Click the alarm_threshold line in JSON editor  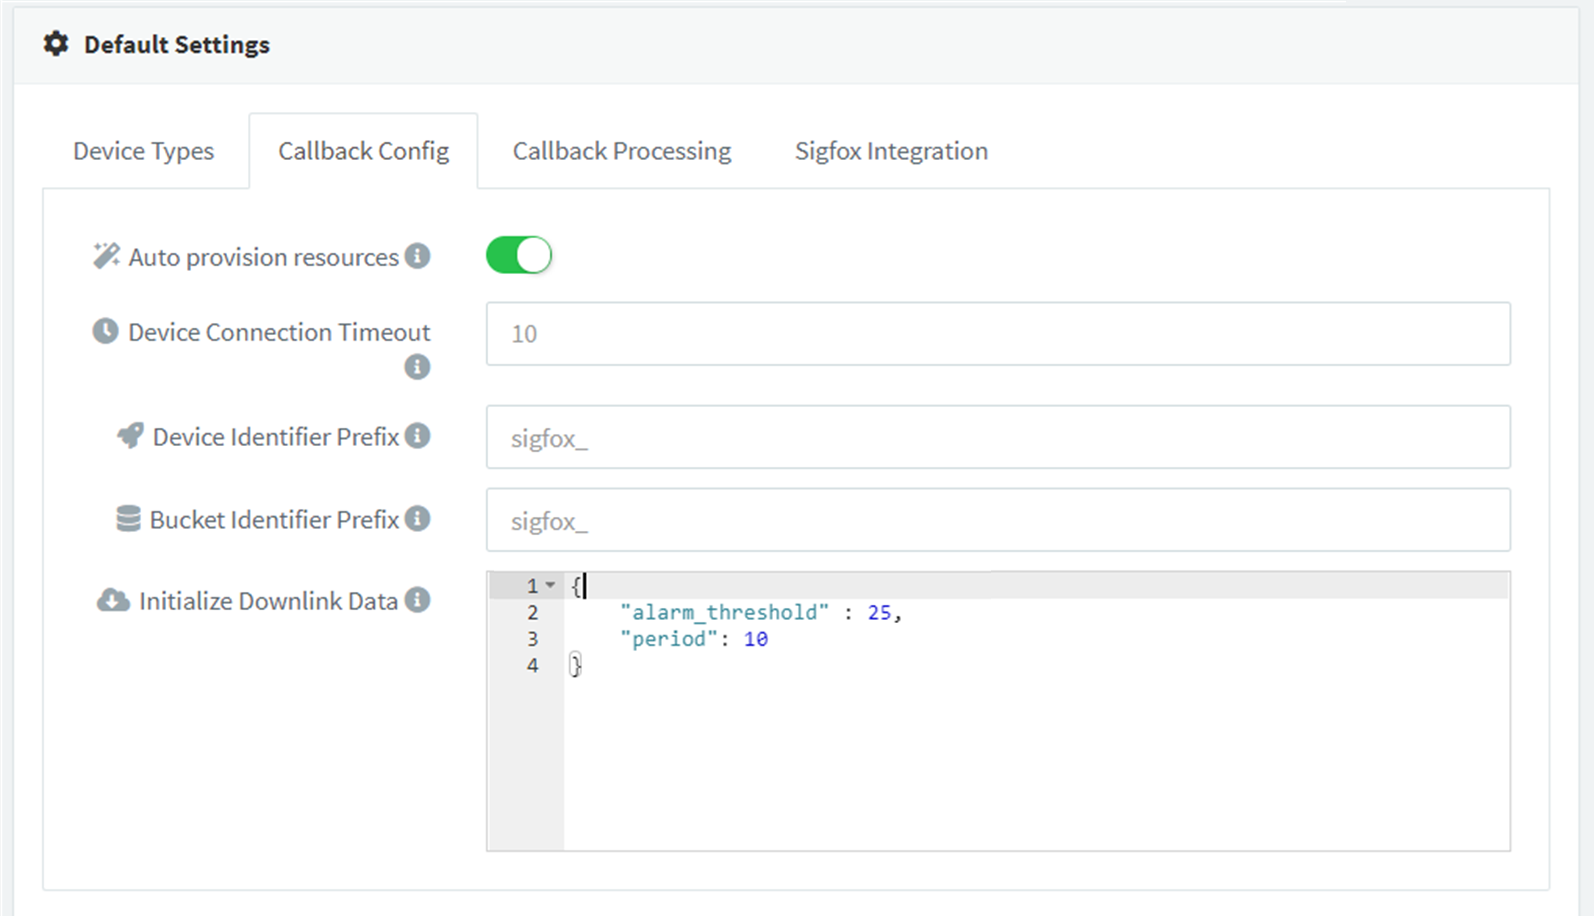pyautogui.click(x=760, y=612)
